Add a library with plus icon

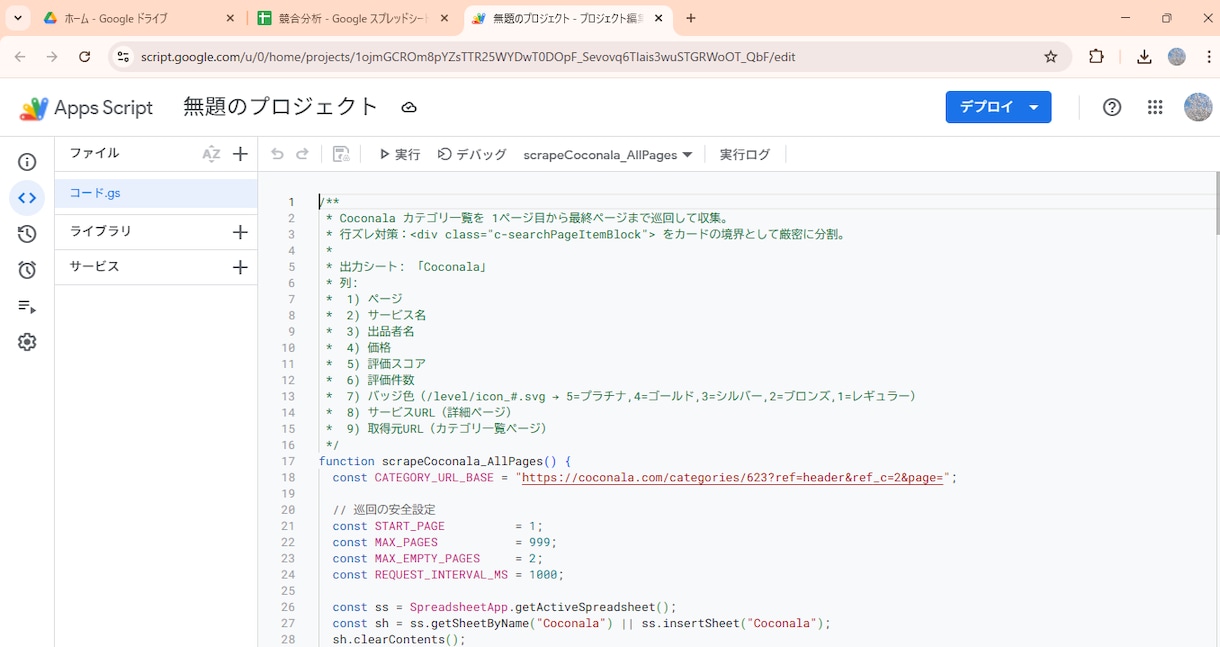point(240,232)
